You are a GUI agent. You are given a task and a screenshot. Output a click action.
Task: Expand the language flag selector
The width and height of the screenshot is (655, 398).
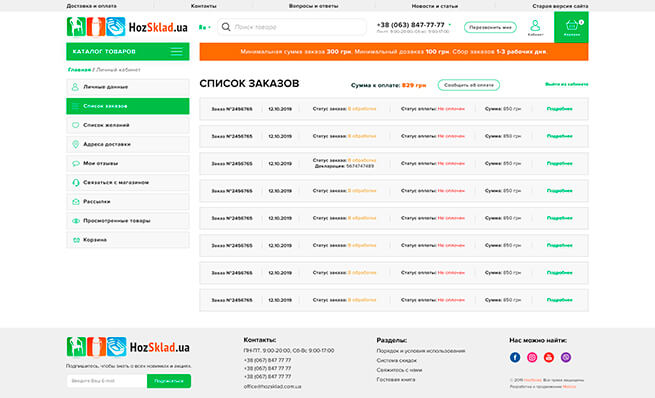tap(205, 27)
